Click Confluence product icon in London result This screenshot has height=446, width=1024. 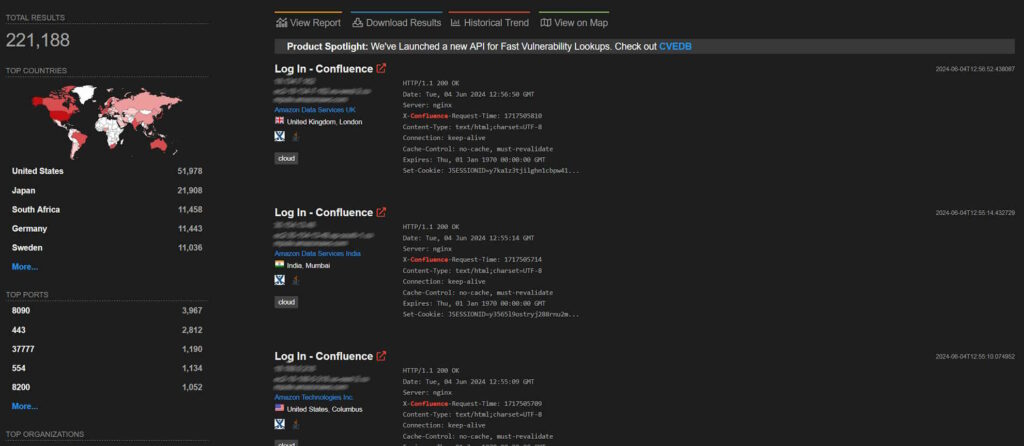280,136
